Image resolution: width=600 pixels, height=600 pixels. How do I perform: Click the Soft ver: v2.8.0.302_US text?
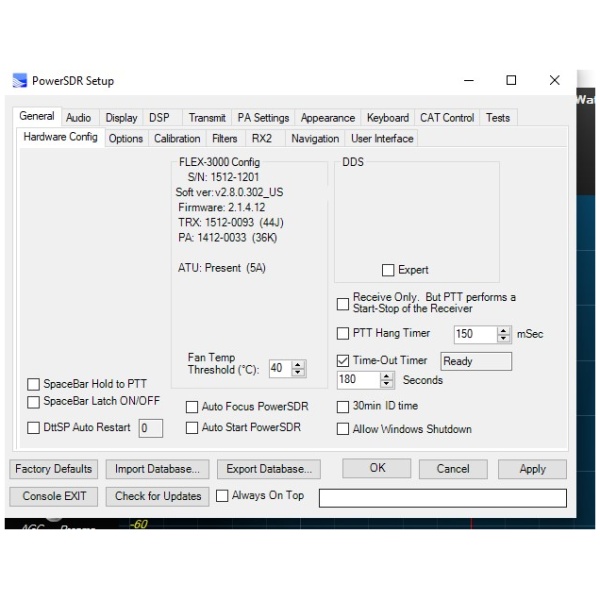pyautogui.click(x=229, y=192)
